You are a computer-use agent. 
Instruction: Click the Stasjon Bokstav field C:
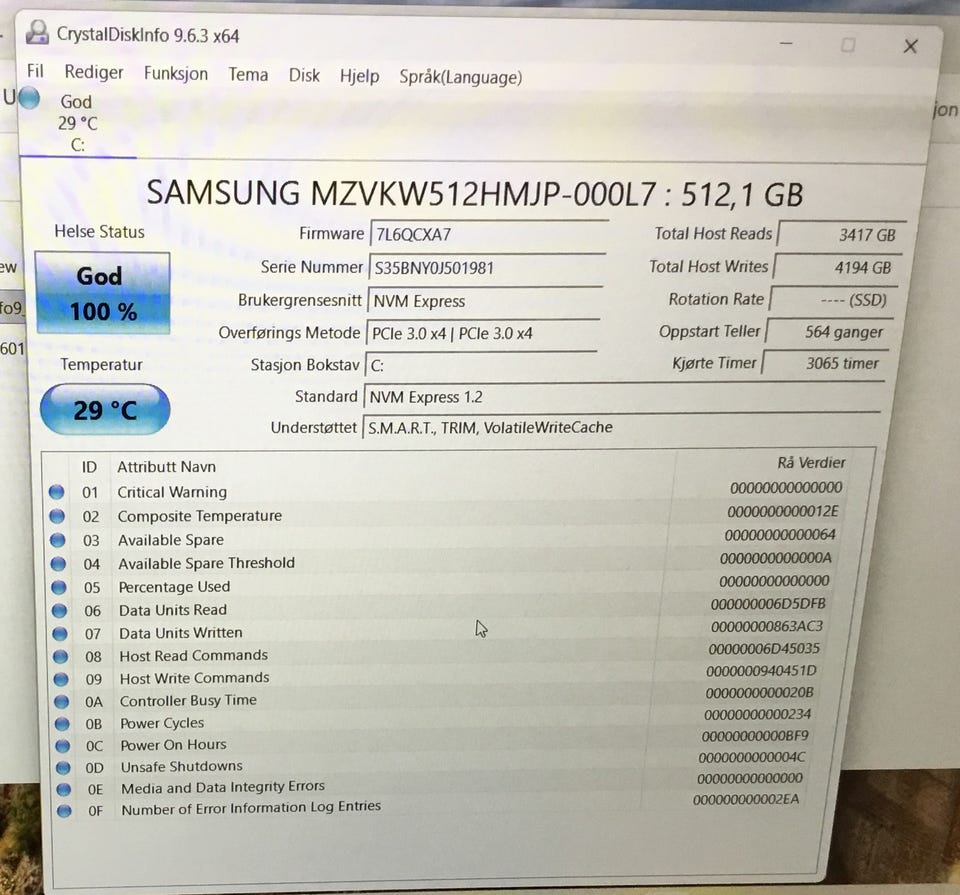481,365
